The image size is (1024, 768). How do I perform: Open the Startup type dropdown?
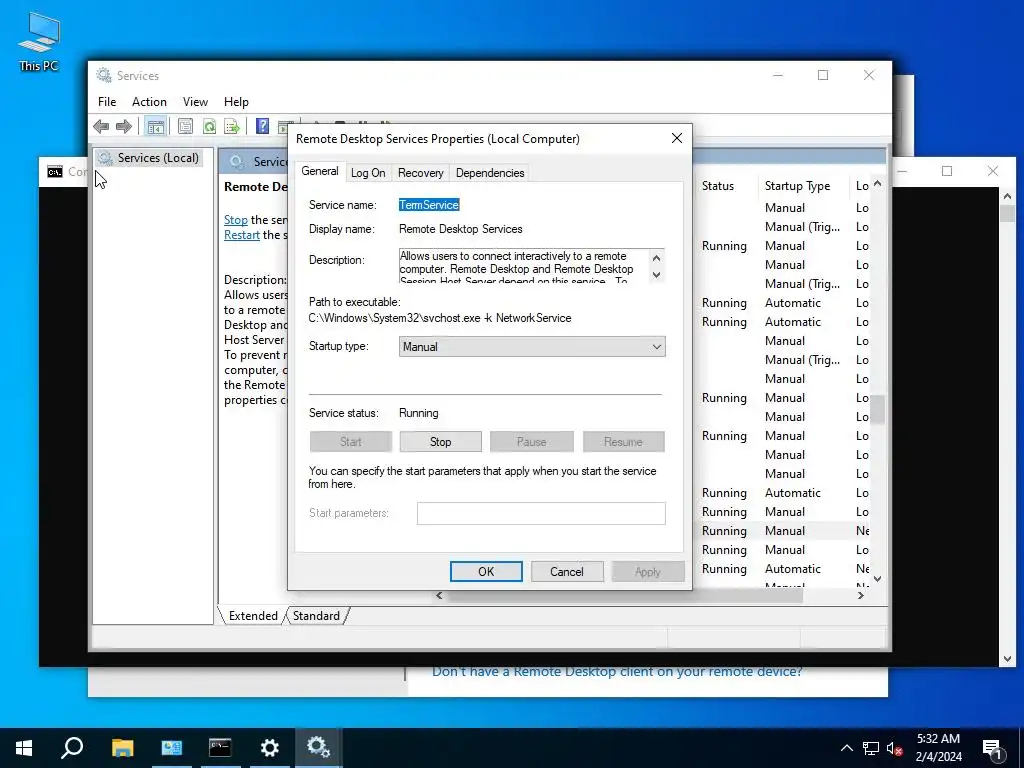532,347
